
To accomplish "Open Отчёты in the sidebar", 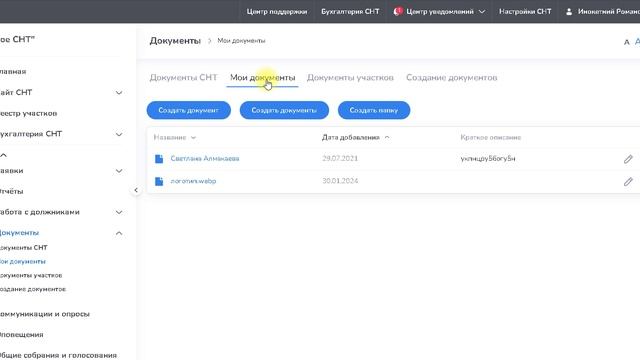I will (11, 191).
